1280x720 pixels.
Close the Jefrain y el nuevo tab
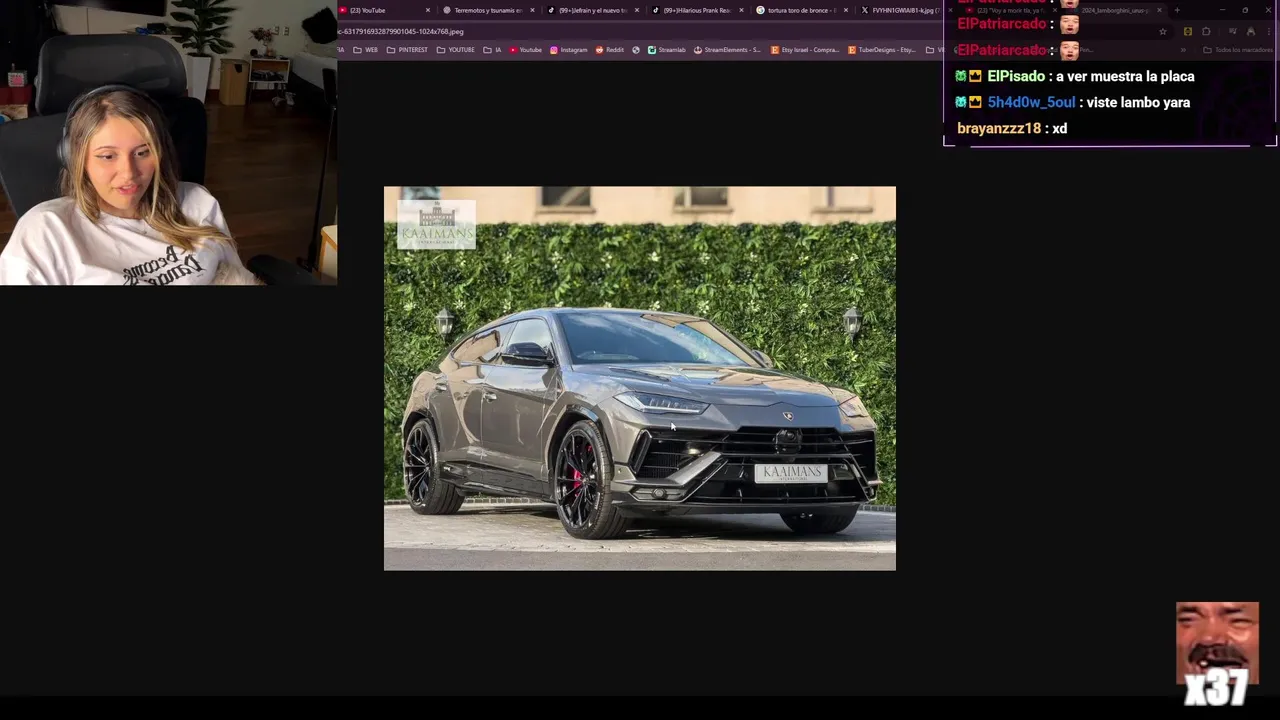click(x=637, y=10)
